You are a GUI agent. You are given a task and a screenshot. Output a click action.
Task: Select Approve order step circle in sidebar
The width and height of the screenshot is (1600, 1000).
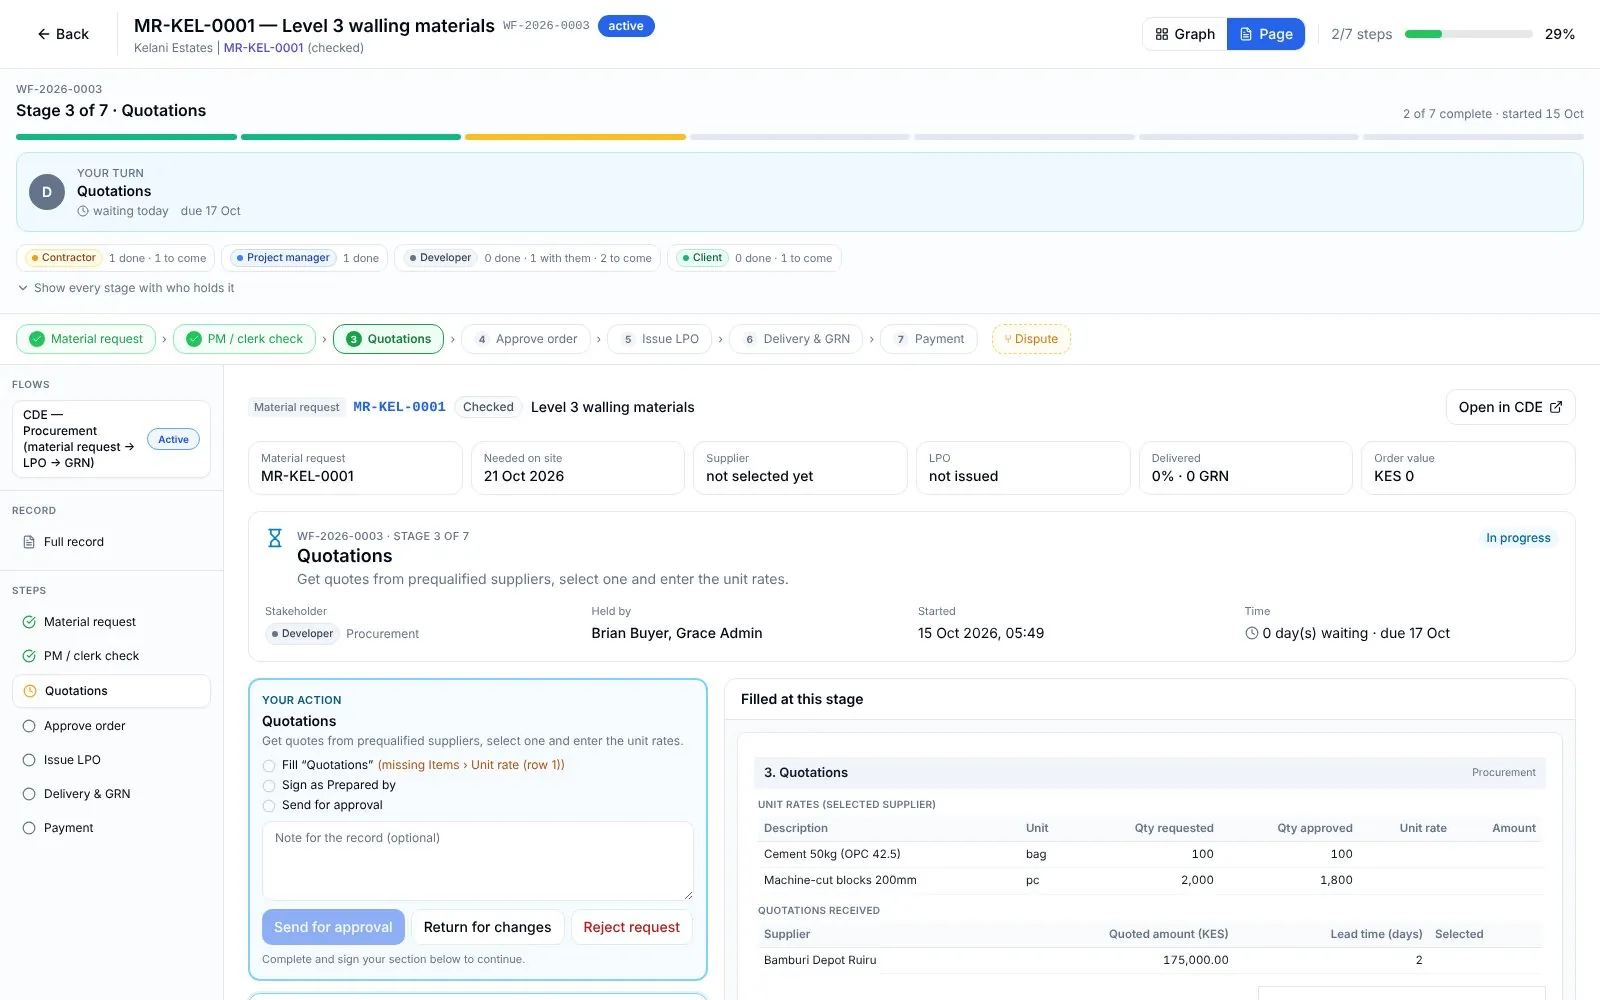(x=29, y=726)
